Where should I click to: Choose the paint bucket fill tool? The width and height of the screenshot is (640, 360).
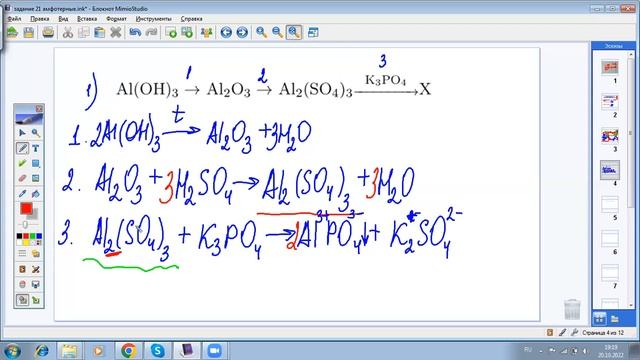pos(36,193)
